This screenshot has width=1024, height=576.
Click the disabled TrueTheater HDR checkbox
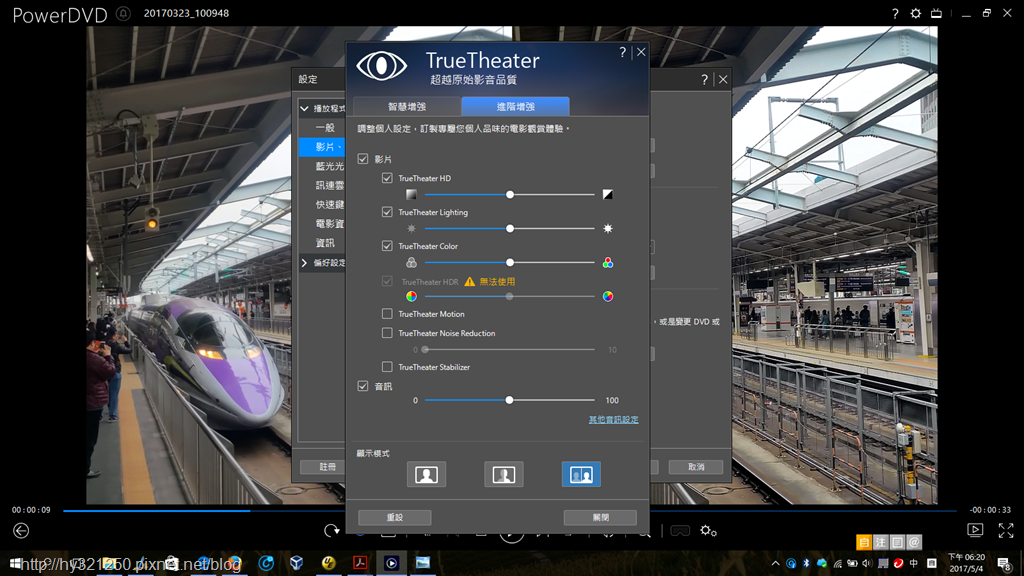pos(387,281)
